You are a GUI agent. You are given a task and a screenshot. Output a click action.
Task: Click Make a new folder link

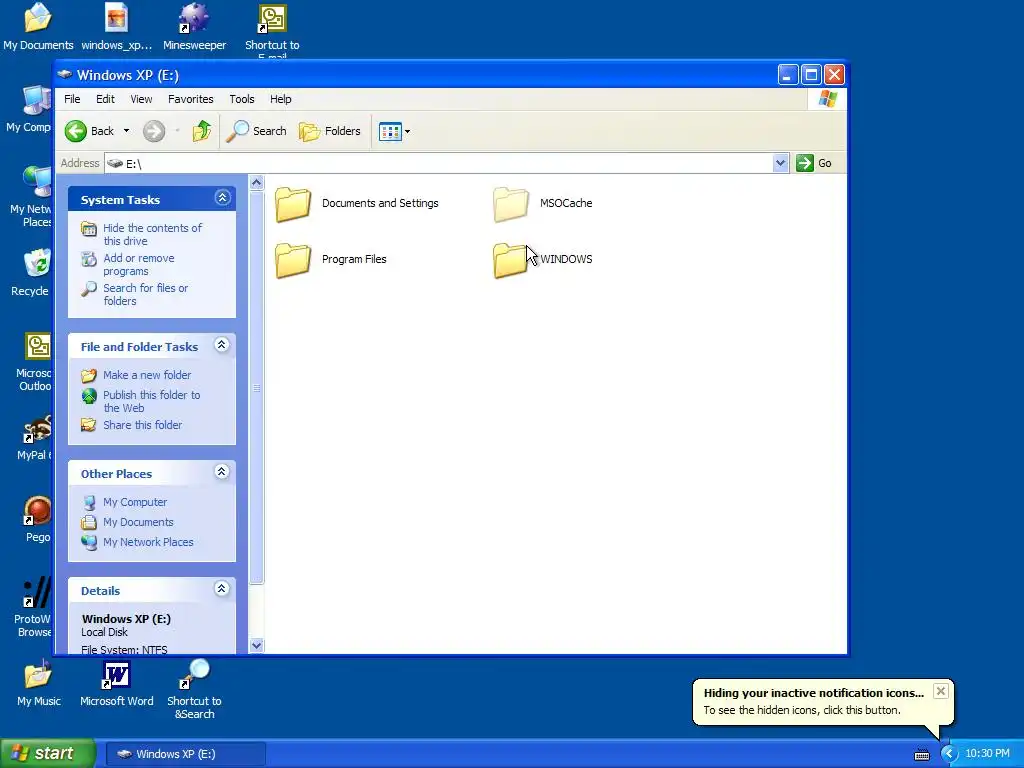point(147,375)
